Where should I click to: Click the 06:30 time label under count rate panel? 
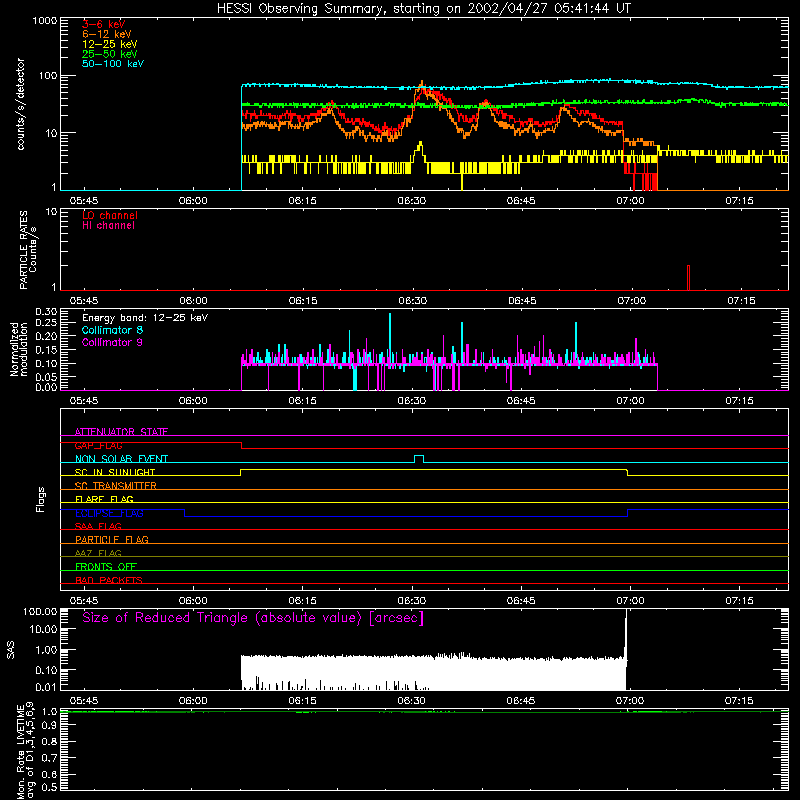[412, 201]
